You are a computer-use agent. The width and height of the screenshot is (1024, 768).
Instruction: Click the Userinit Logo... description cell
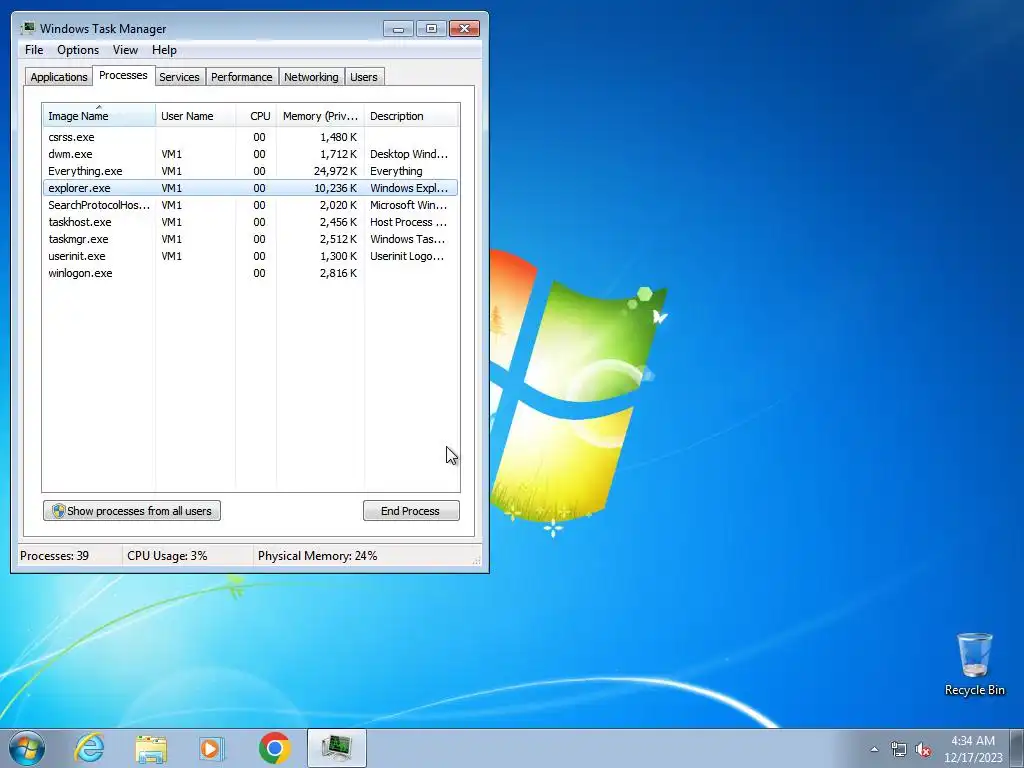(407, 256)
